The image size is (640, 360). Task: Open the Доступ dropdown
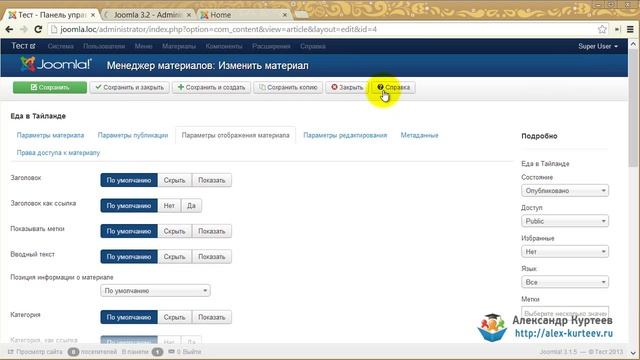pyautogui.click(x=565, y=221)
